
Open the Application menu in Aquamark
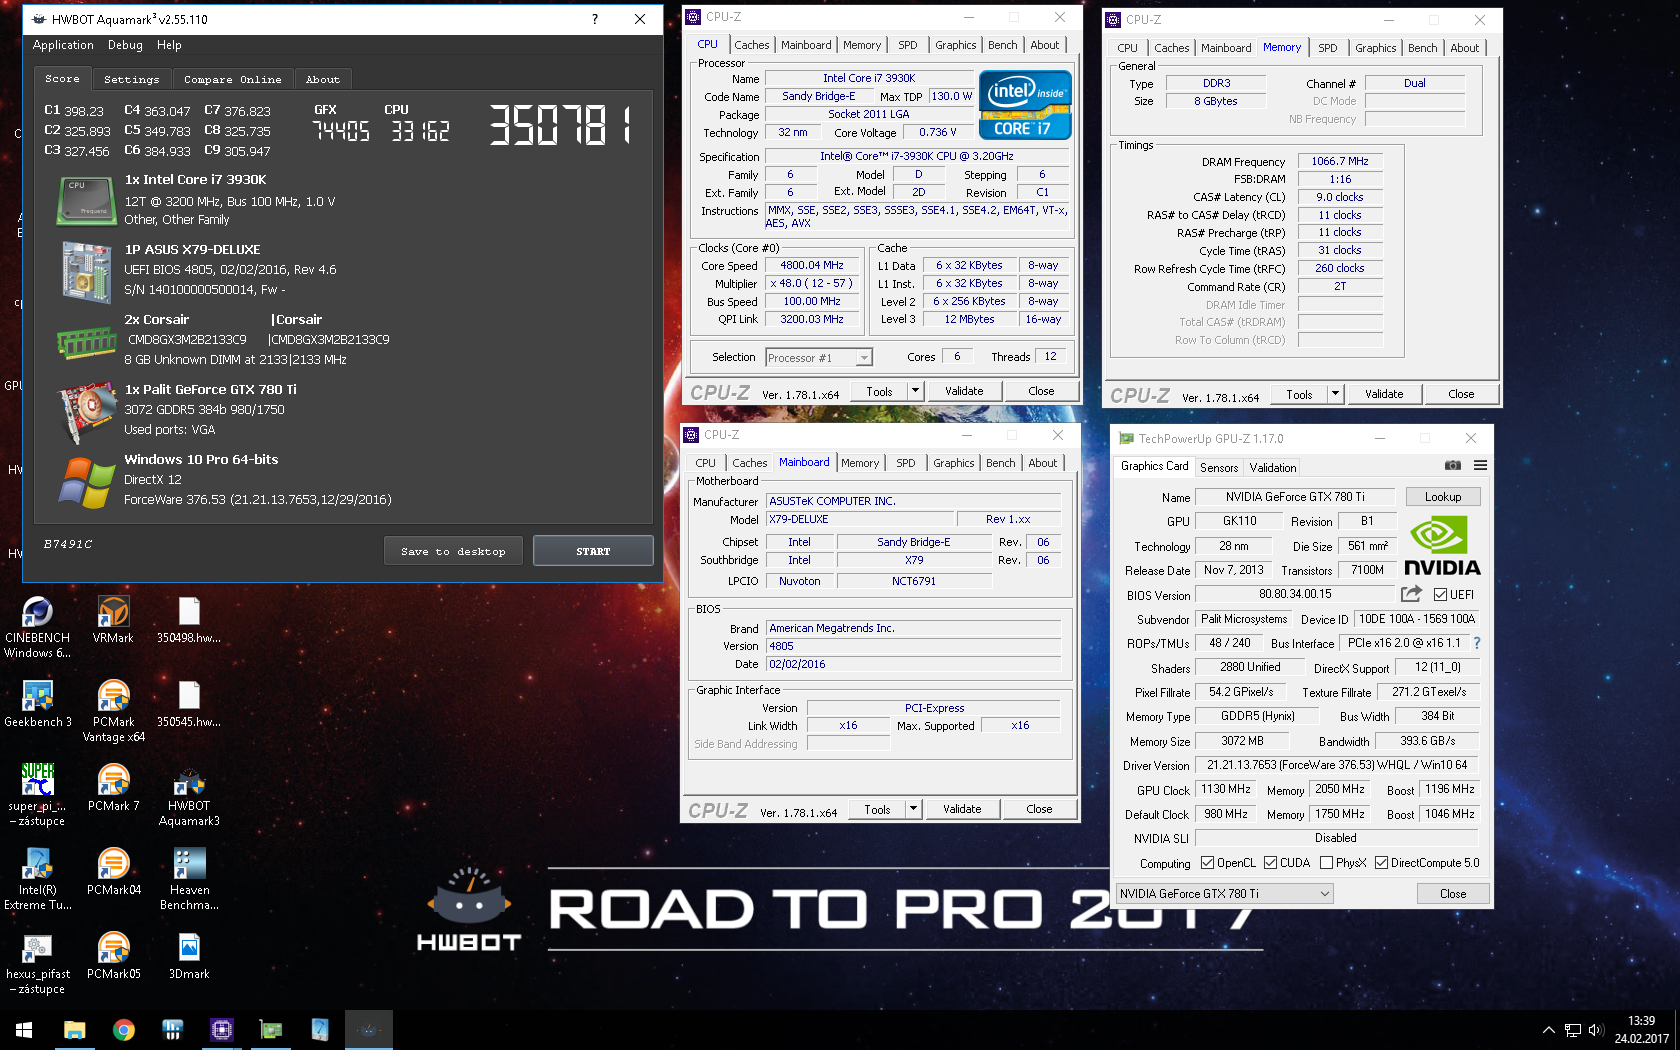click(x=63, y=45)
